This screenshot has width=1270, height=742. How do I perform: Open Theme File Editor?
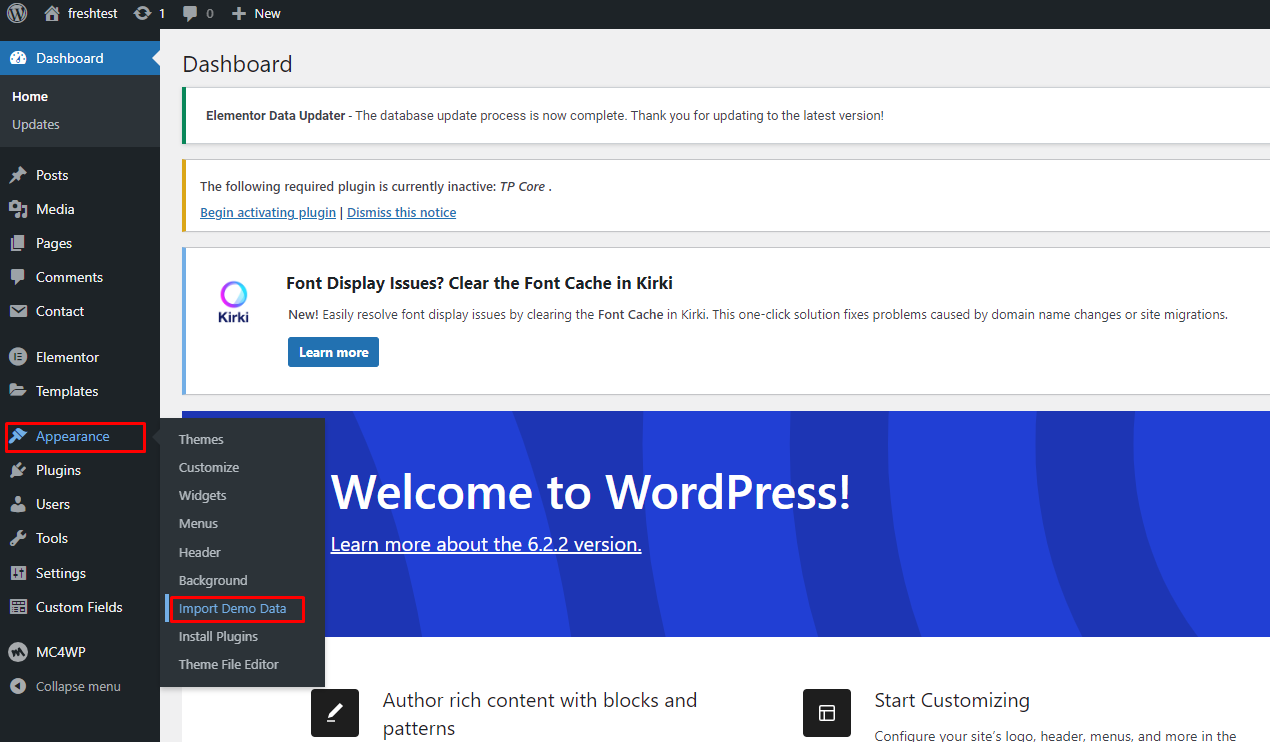(229, 664)
